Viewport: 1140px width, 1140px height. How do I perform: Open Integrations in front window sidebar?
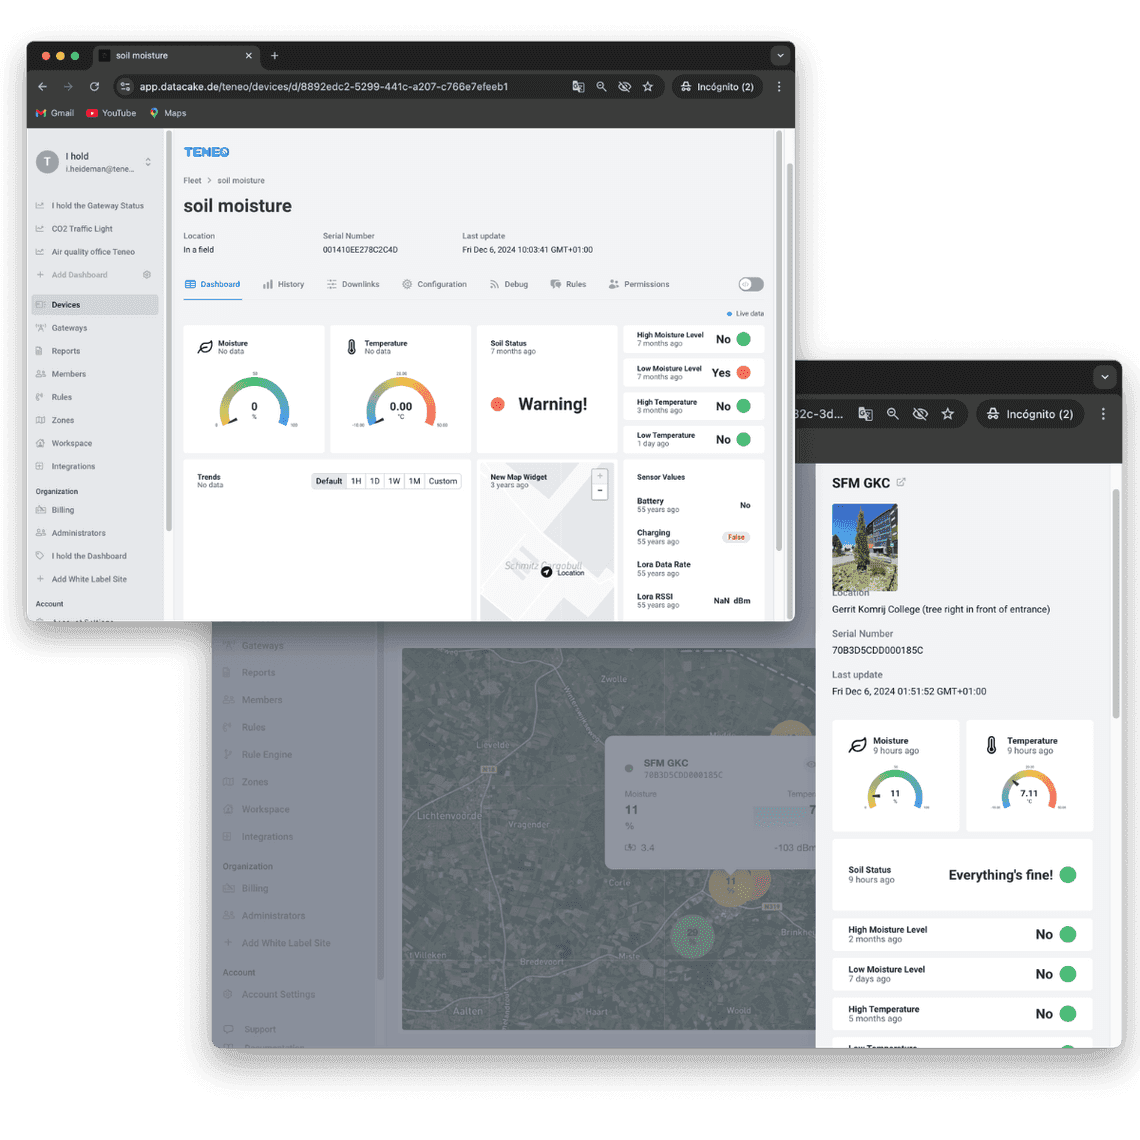click(73, 466)
